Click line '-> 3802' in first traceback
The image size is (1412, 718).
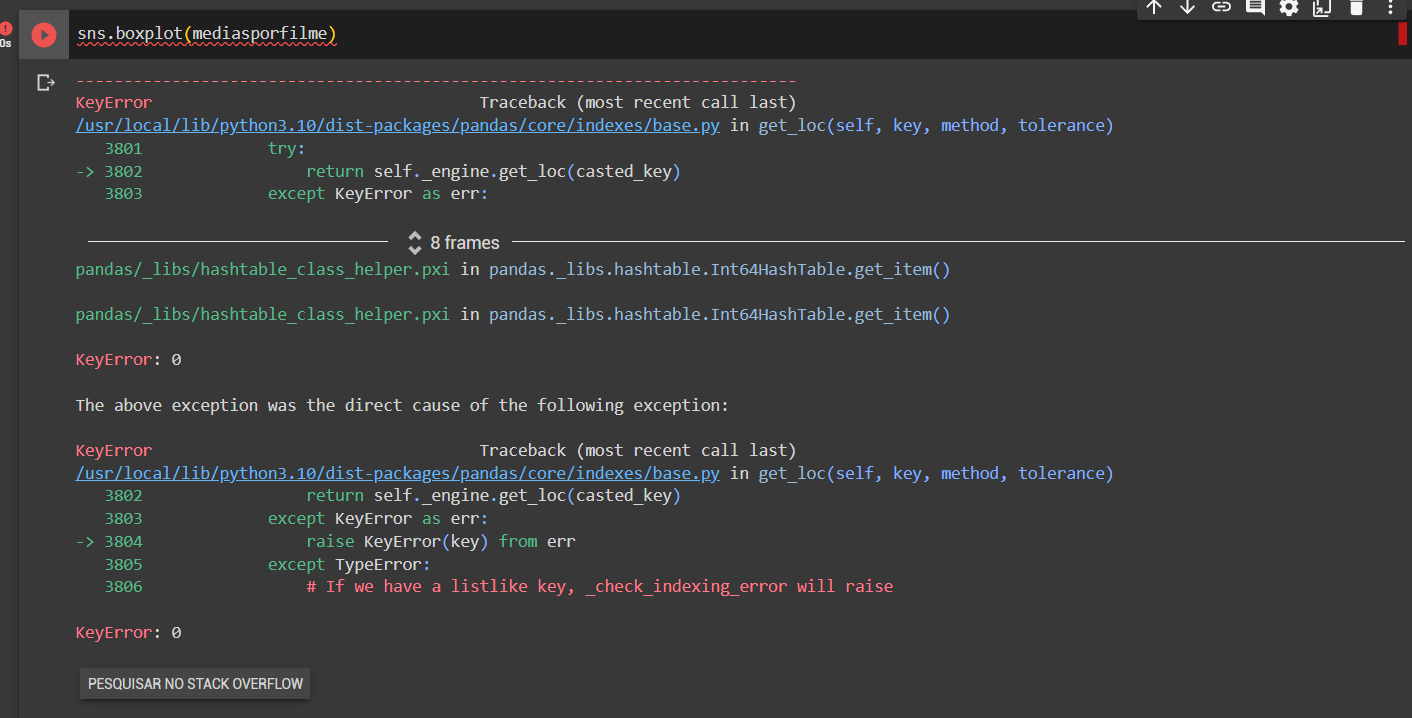point(378,172)
